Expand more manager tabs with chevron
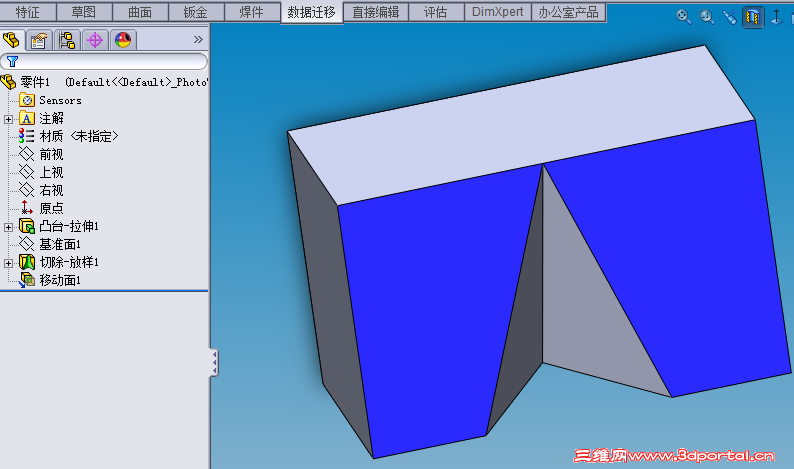Viewport: 794px width, 469px height. [x=198, y=40]
